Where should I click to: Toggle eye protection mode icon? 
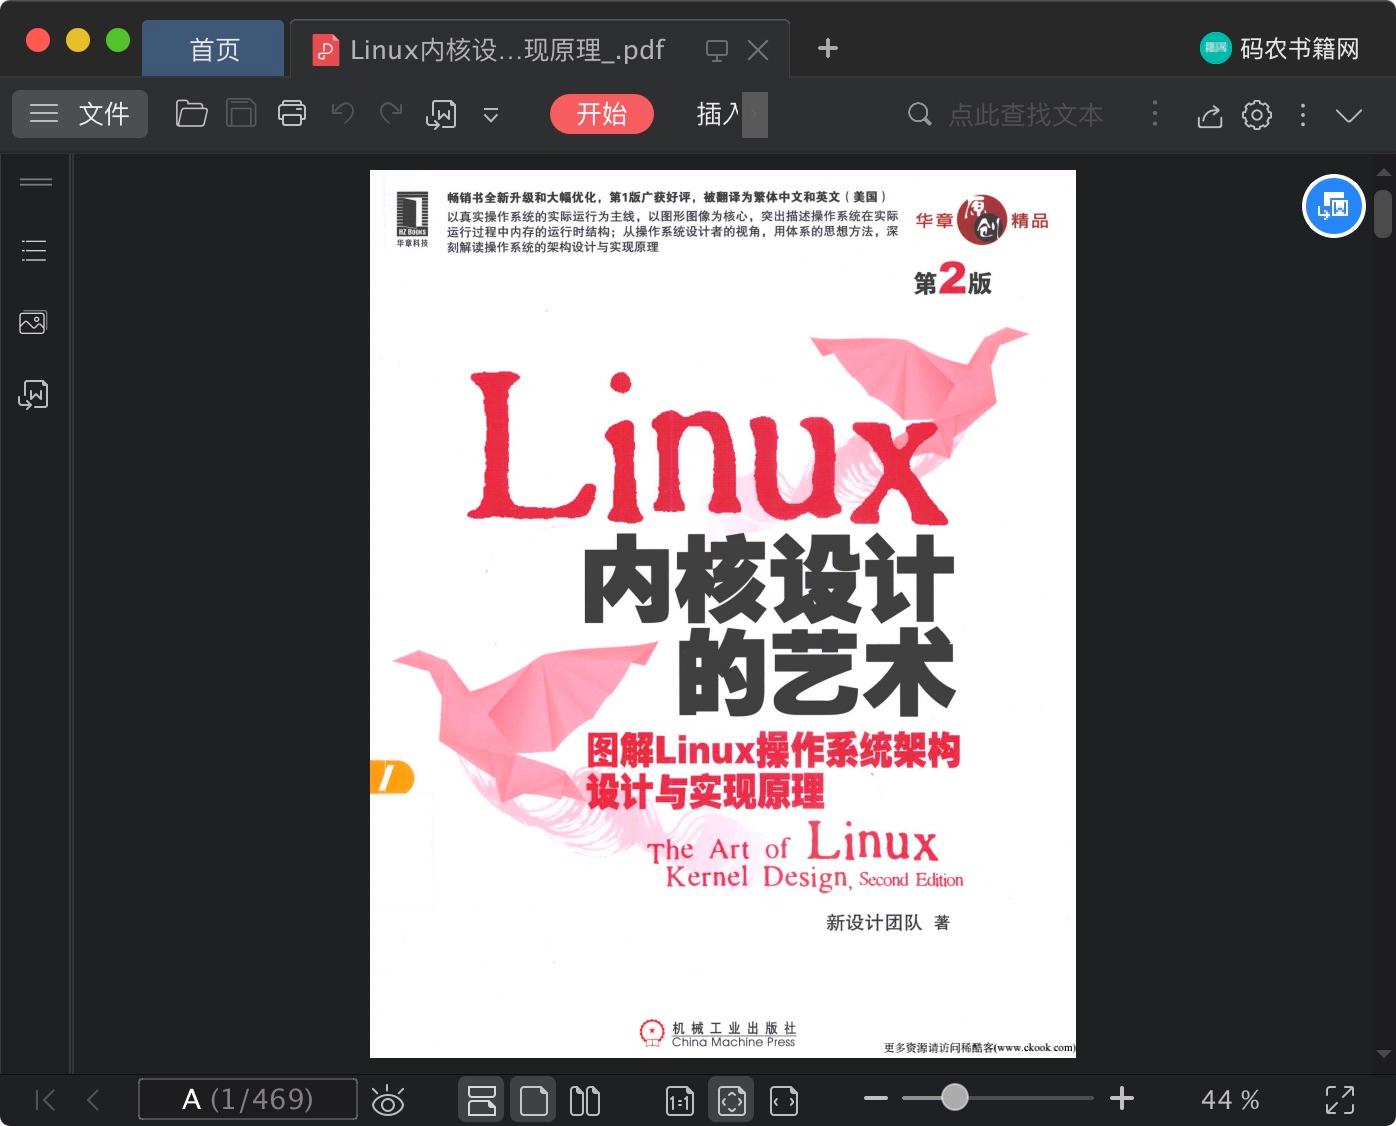coord(388,1100)
